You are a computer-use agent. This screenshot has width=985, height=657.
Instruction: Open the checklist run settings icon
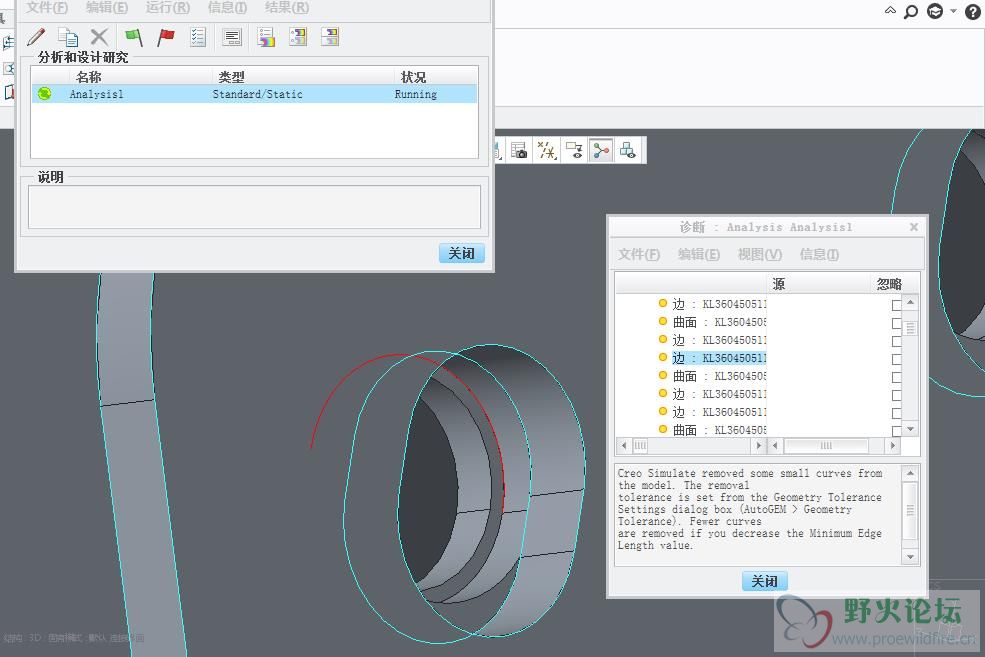[198, 37]
